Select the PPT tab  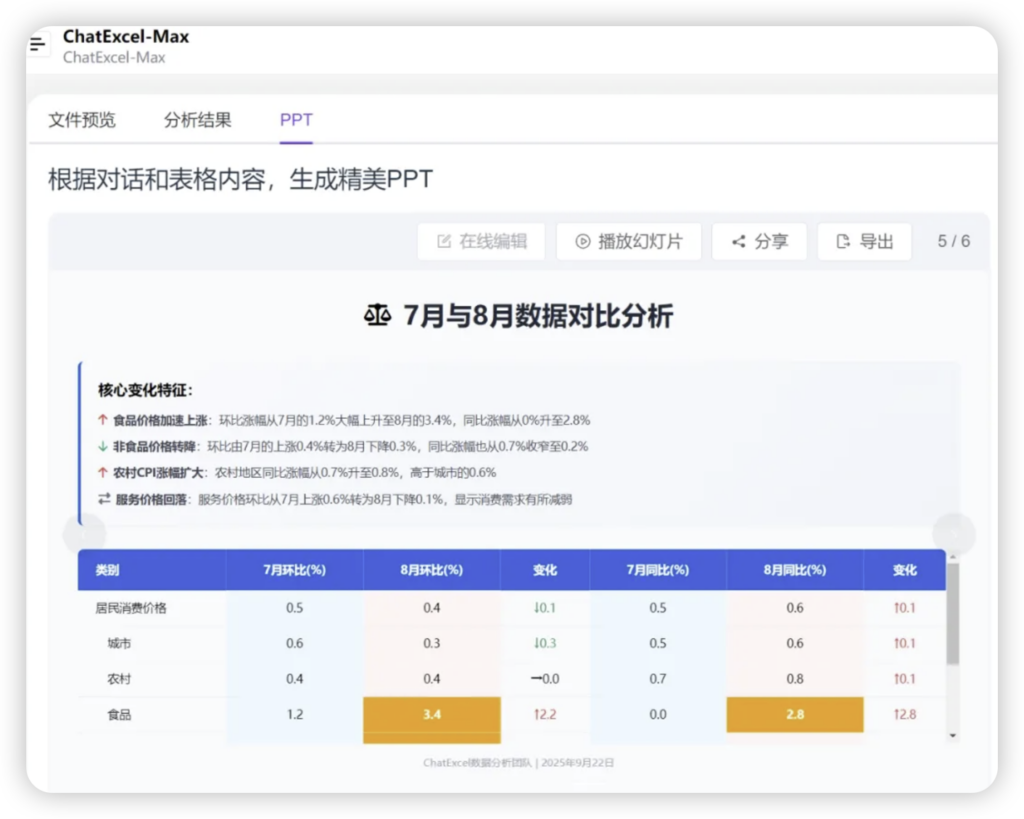(296, 120)
